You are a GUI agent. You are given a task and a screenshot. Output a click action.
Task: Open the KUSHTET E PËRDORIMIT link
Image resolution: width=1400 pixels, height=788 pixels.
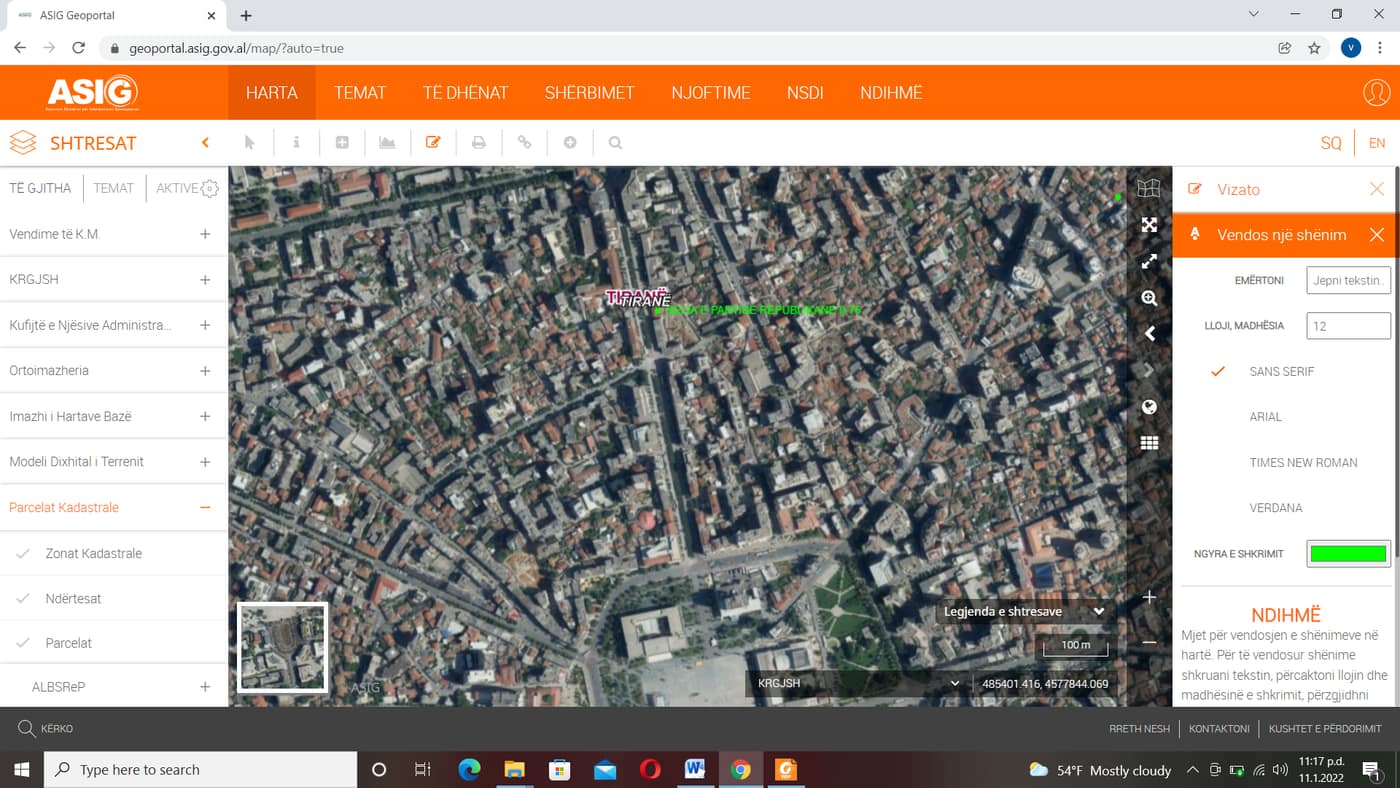pyautogui.click(x=1325, y=729)
